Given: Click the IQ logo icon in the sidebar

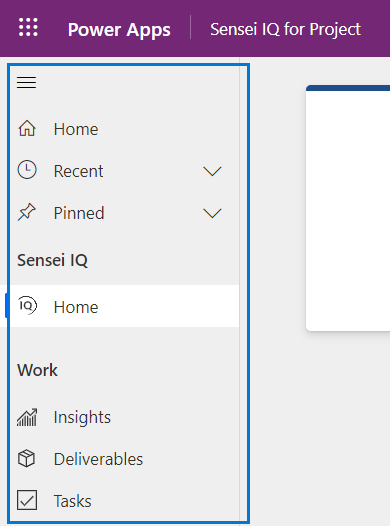Looking at the screenshot, I should point(27,306).
